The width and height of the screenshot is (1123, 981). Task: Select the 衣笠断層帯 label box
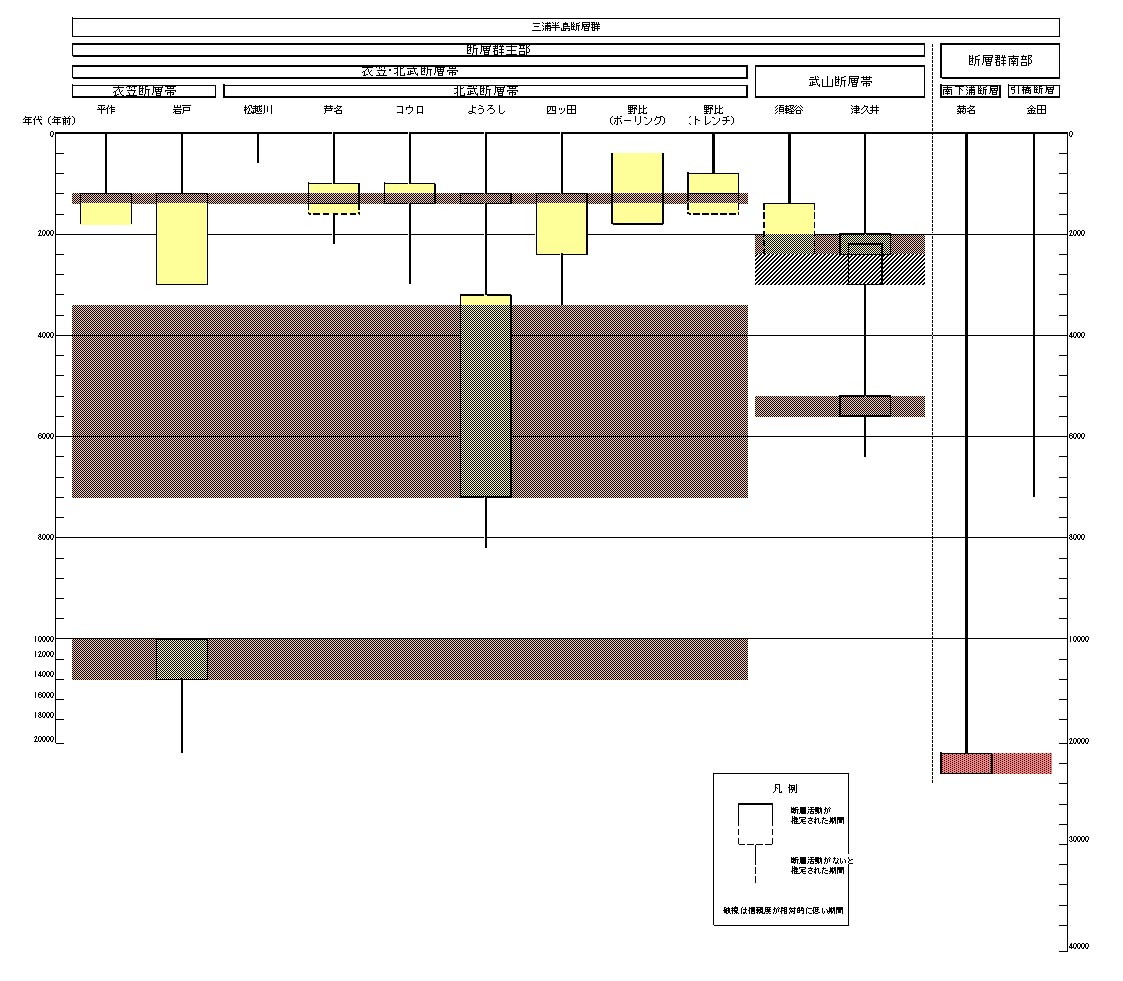point(143,91)
